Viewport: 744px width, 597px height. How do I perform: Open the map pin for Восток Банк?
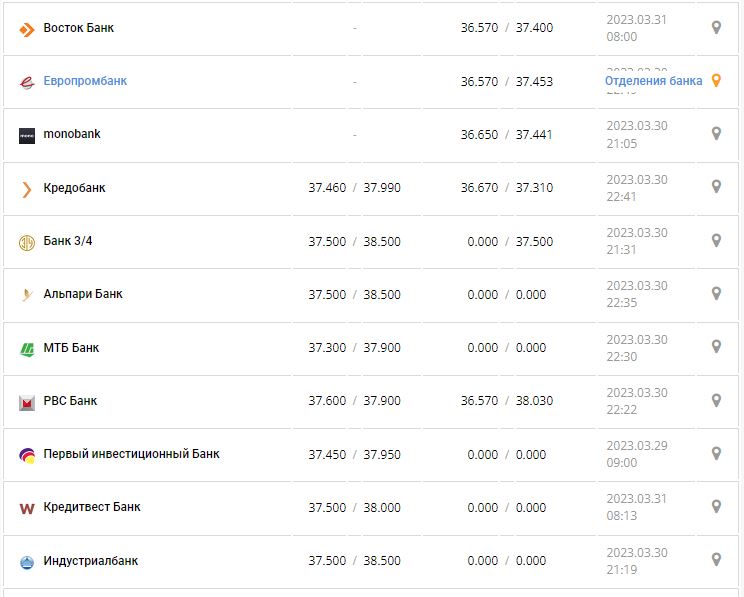[716, 28]
